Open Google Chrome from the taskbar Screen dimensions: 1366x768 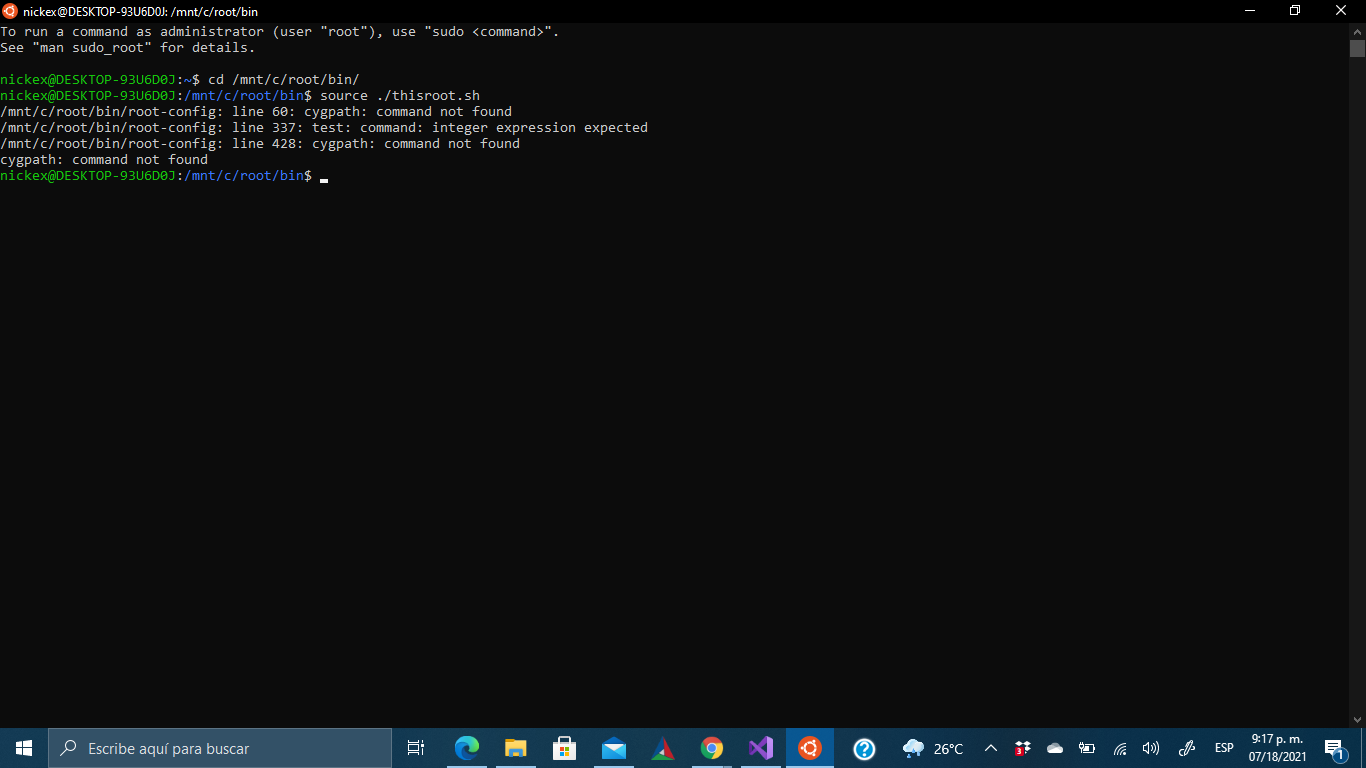point(712,748)
